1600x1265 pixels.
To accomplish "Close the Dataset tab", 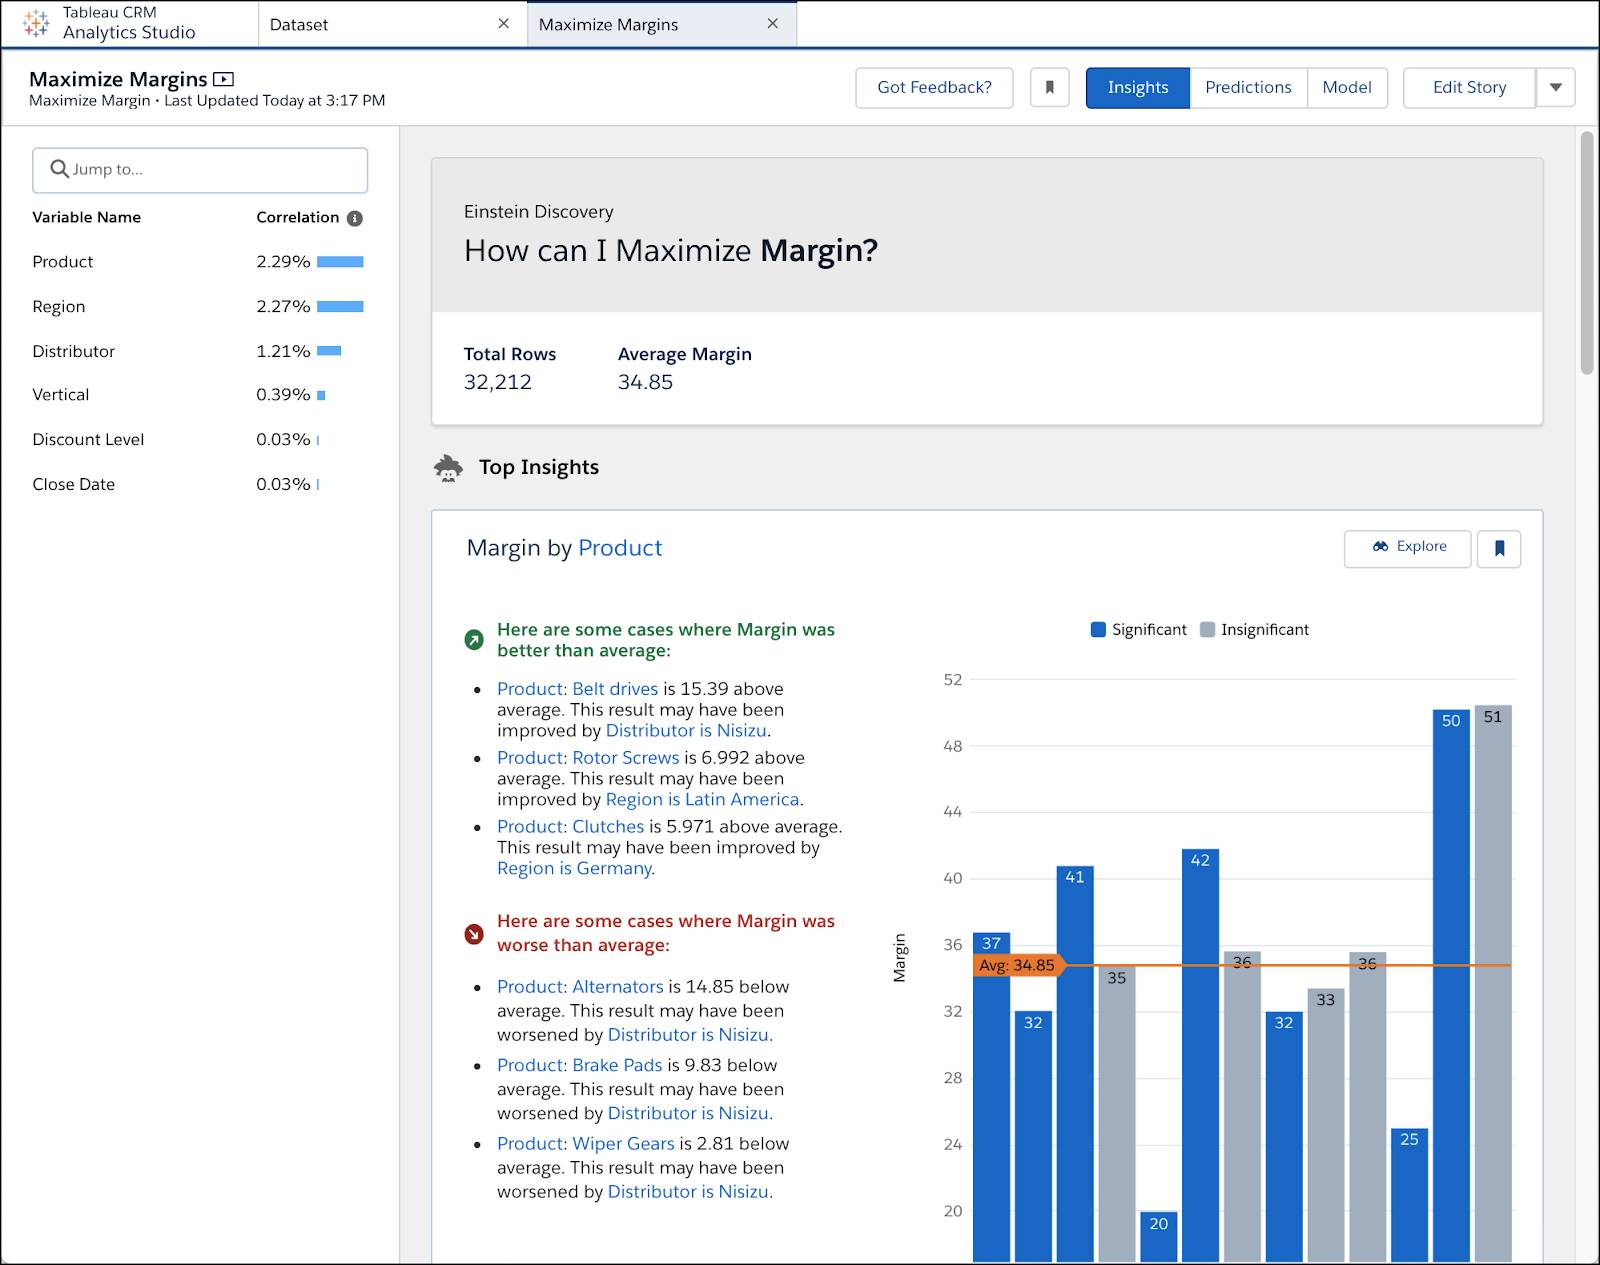I will 504,24.
